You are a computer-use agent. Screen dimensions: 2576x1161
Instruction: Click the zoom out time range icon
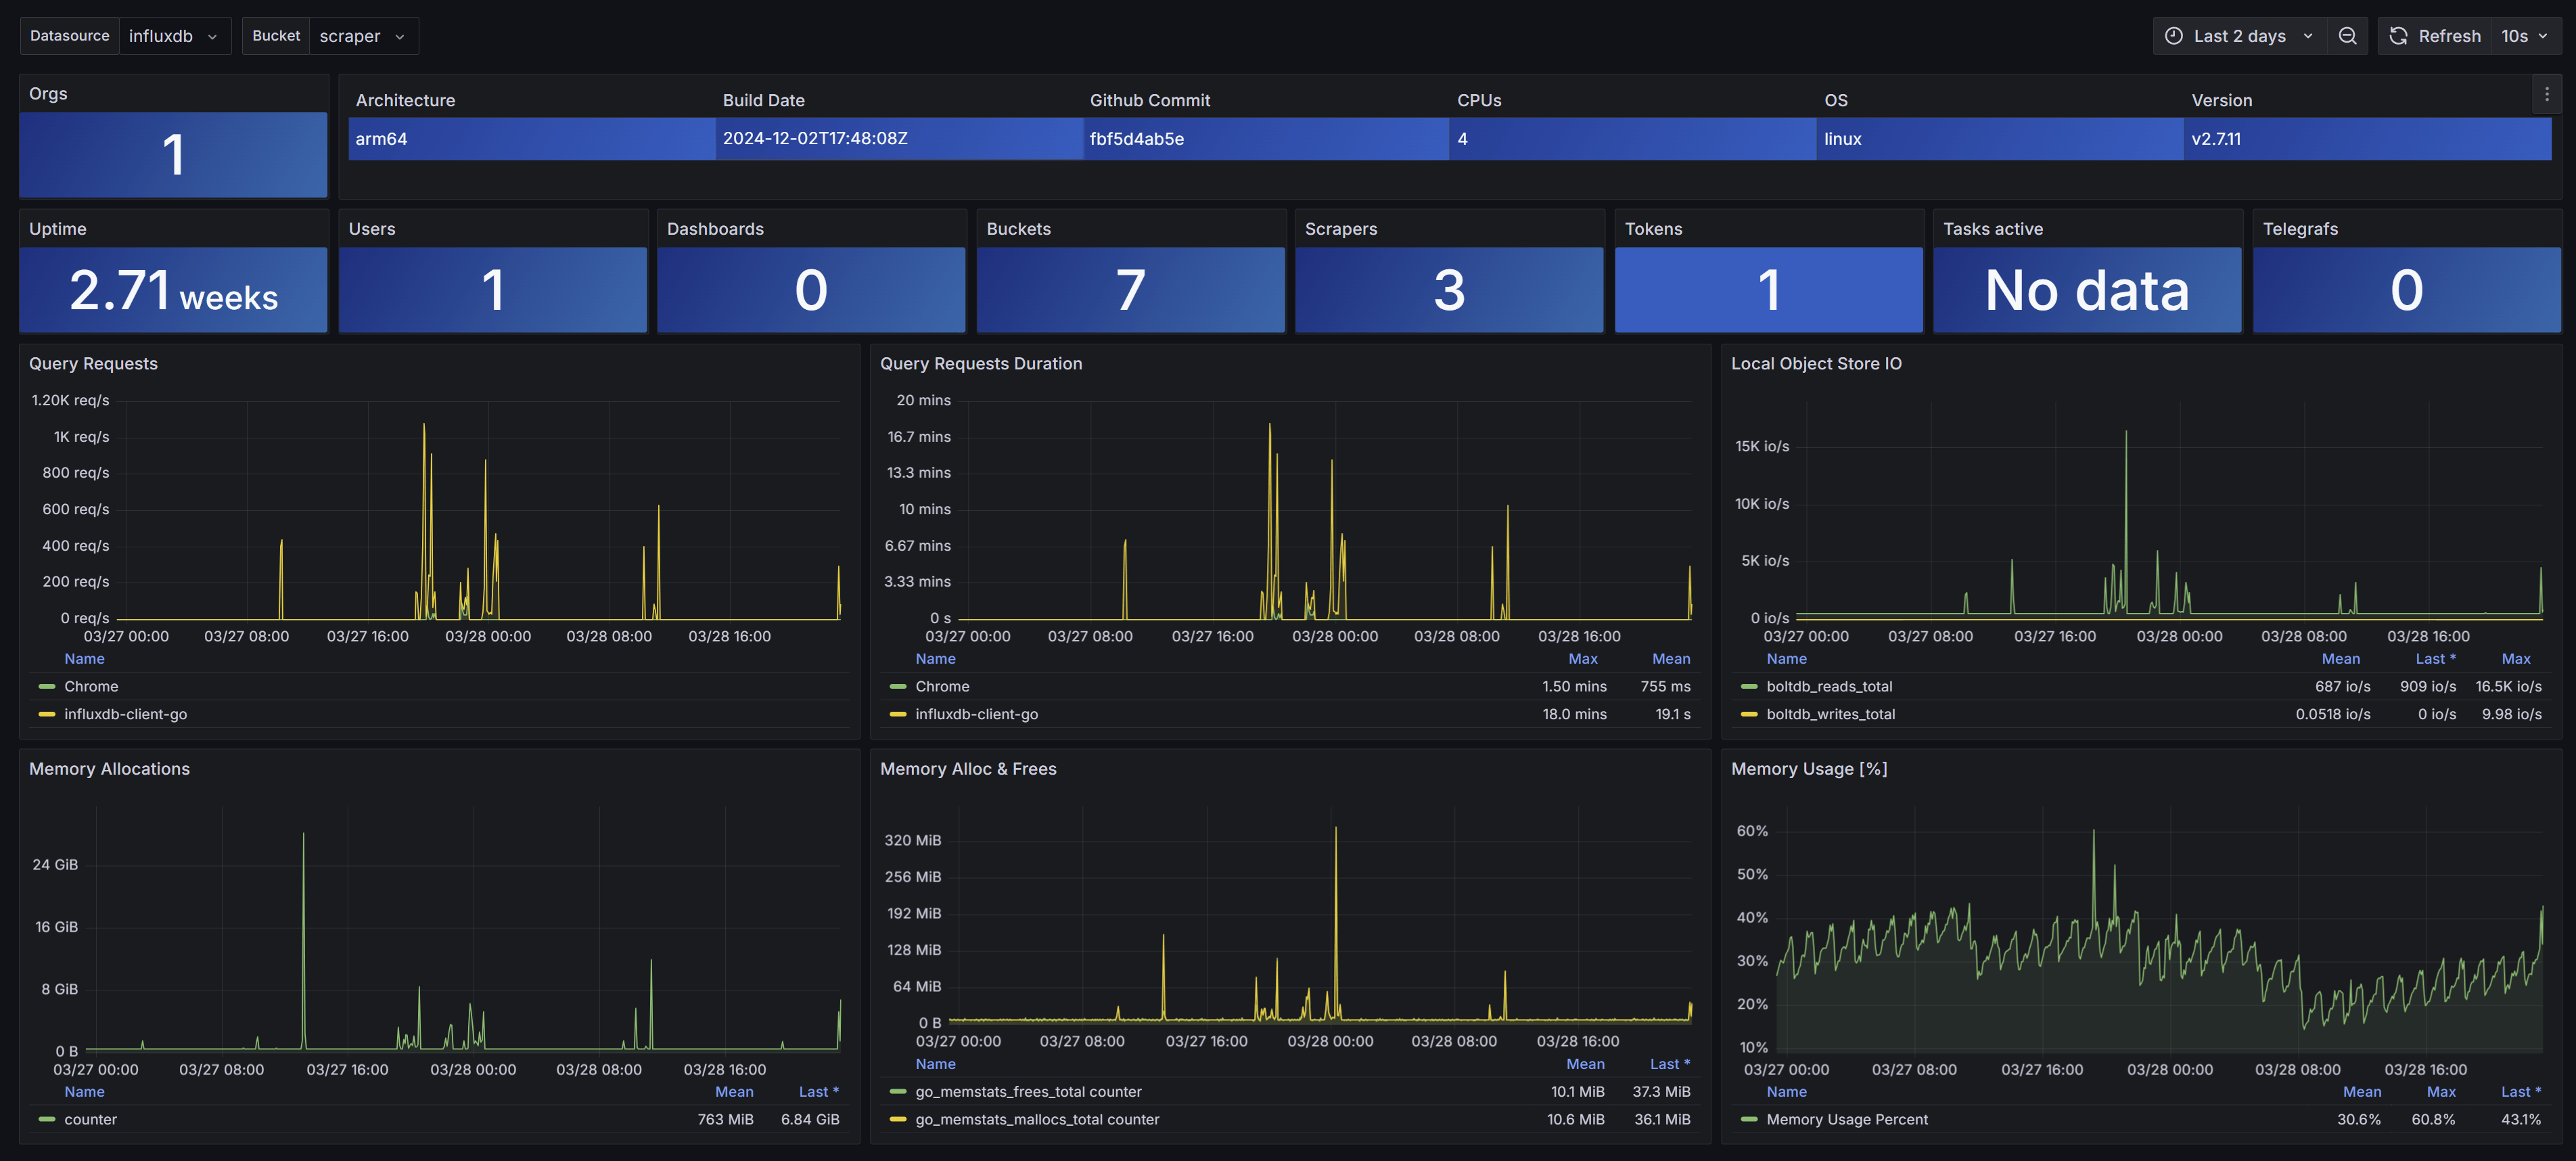(2347, 36)
